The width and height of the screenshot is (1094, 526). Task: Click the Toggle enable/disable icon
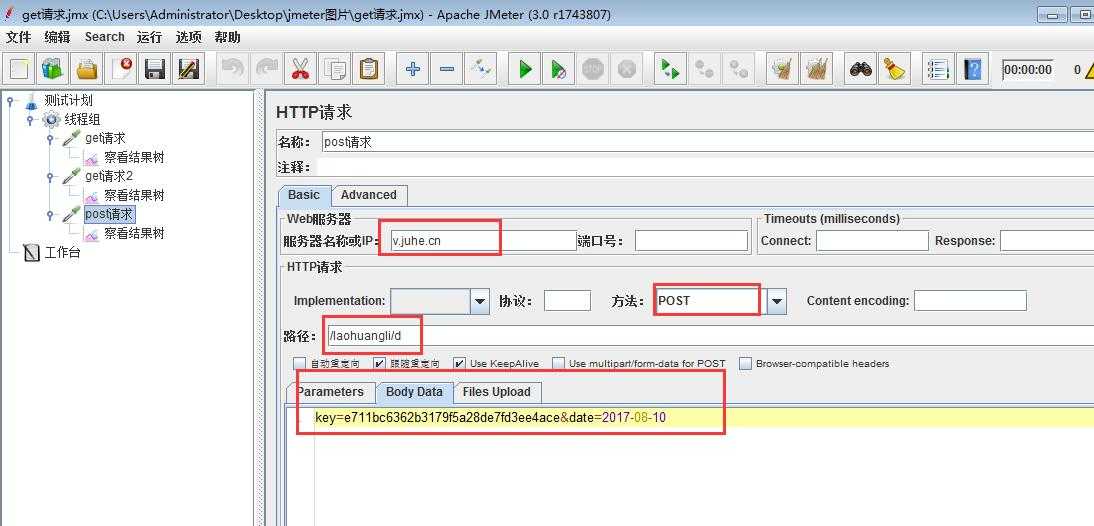(481, 68)
